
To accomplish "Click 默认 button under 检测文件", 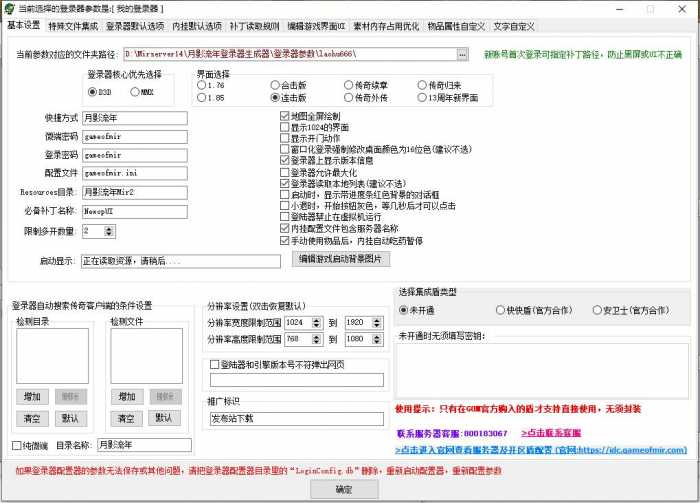I will click(163, 417).
